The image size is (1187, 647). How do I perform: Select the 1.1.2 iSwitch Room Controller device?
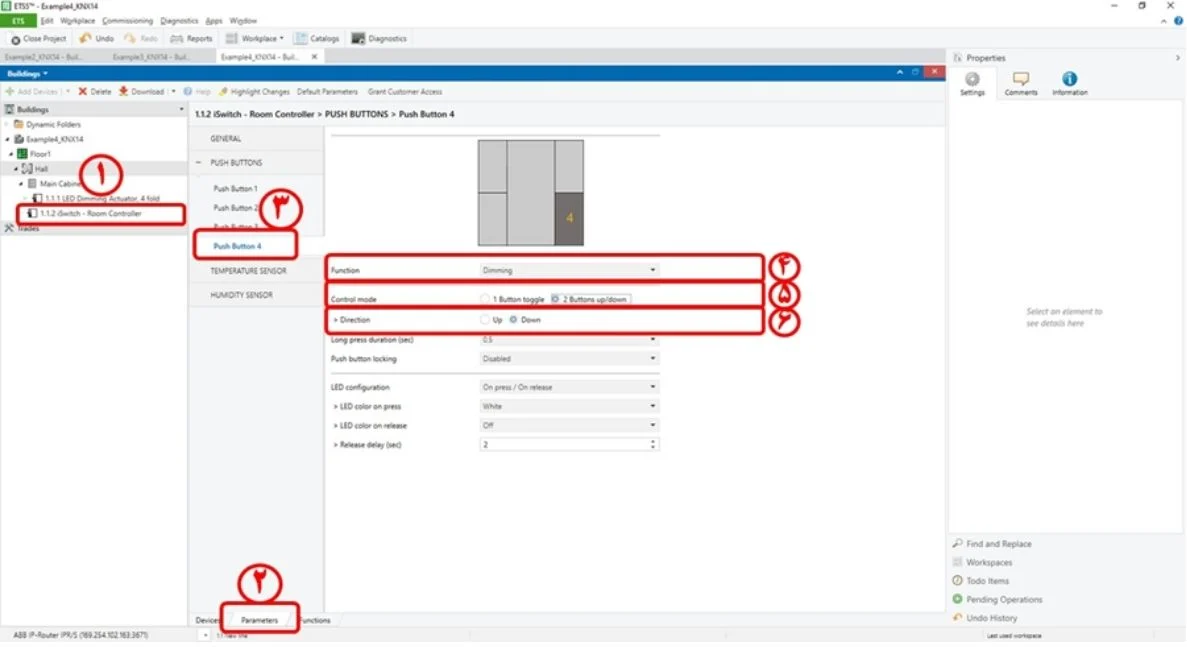point(91,213)
